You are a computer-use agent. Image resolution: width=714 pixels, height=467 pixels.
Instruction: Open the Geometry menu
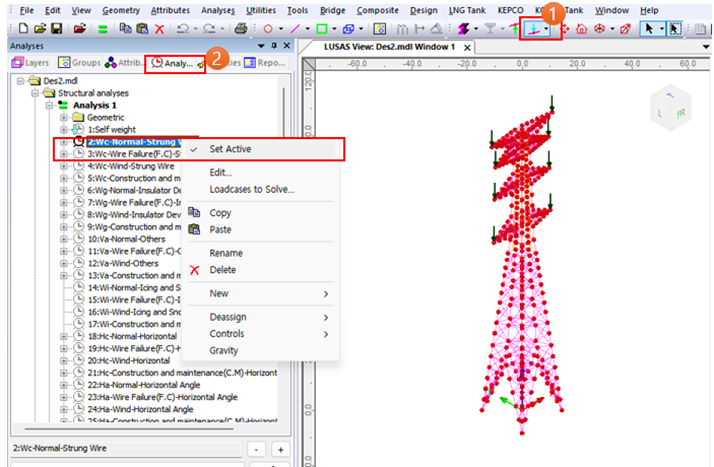pyautogui.click(x=121, y=9)
